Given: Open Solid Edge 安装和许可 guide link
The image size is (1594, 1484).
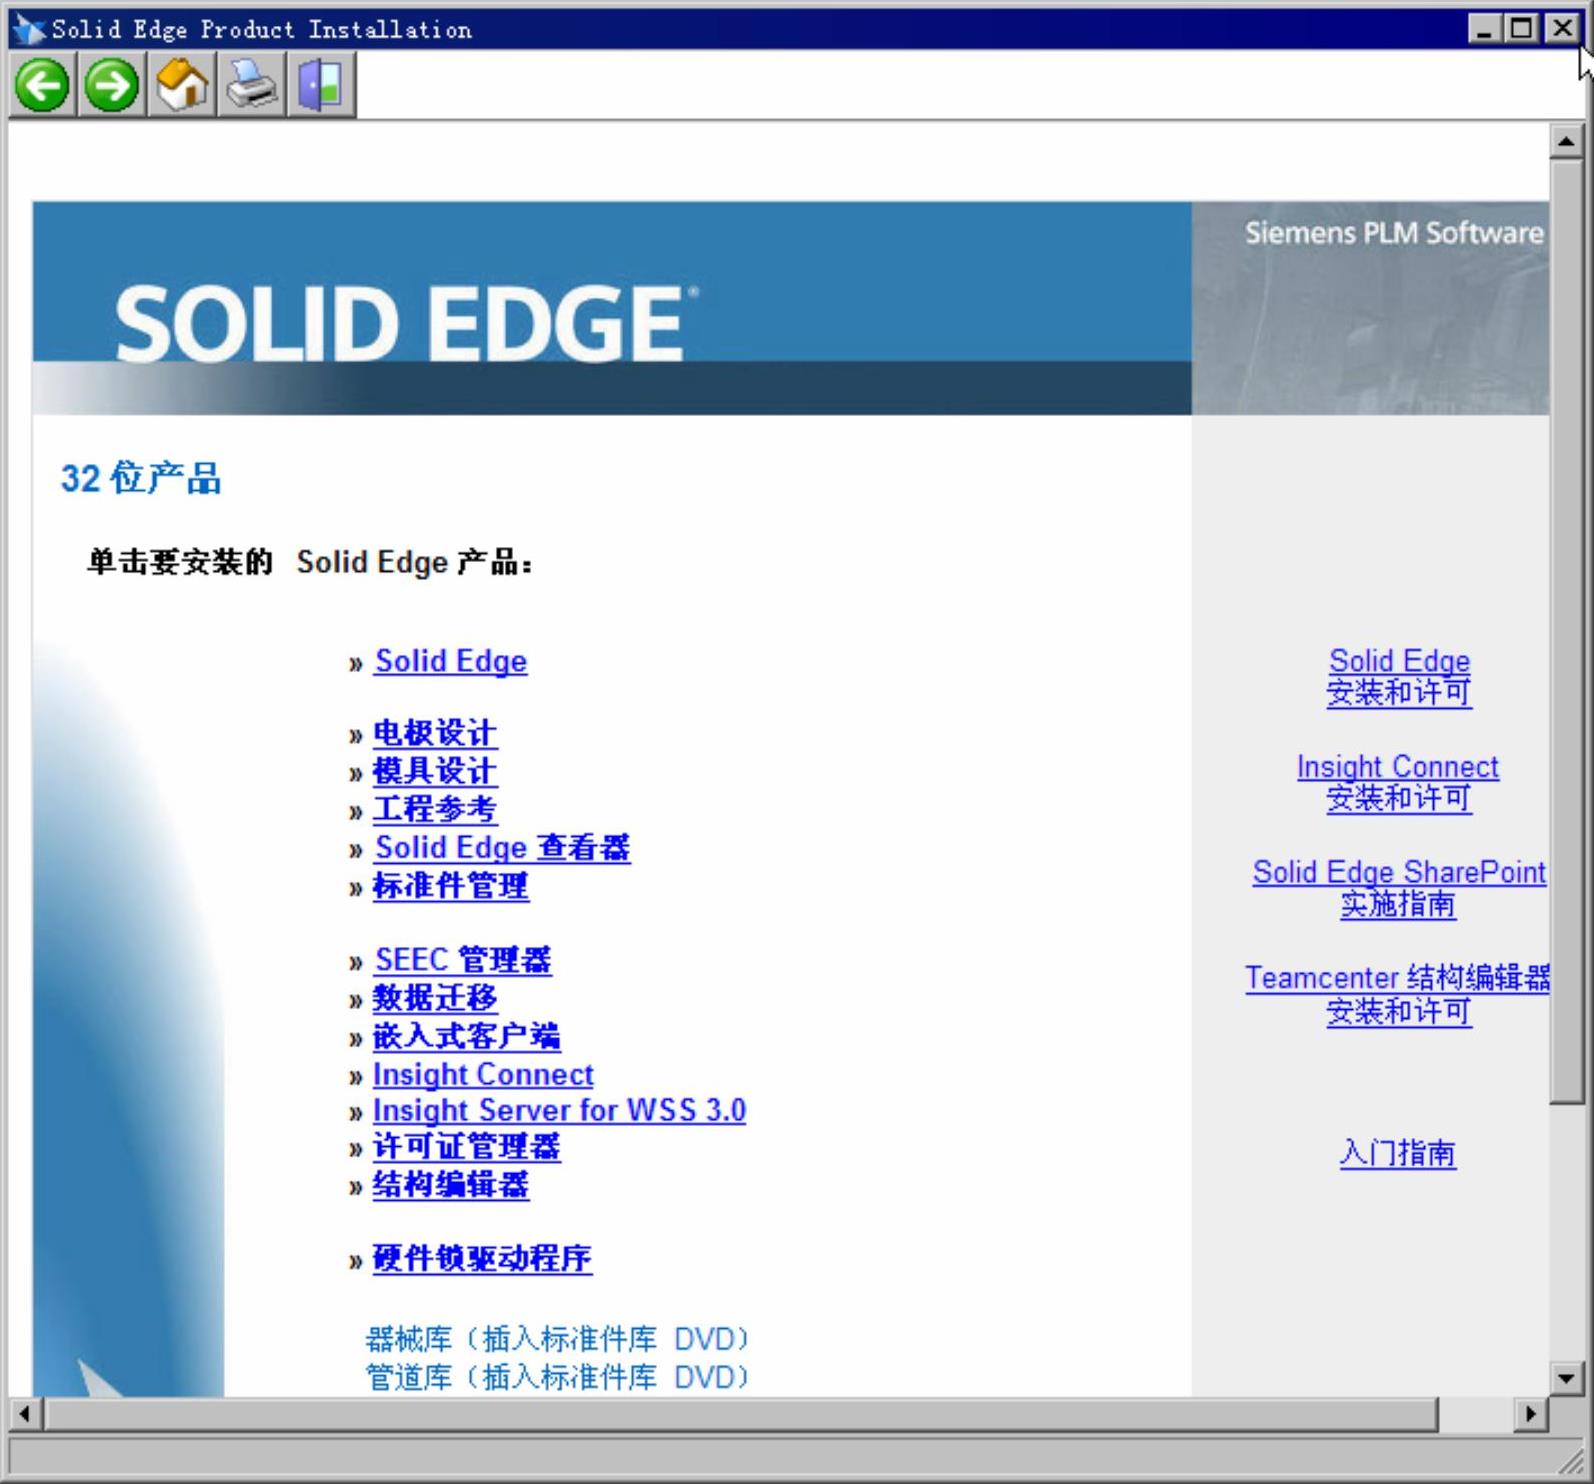Looking at the screenshot, I should 1399,677.
